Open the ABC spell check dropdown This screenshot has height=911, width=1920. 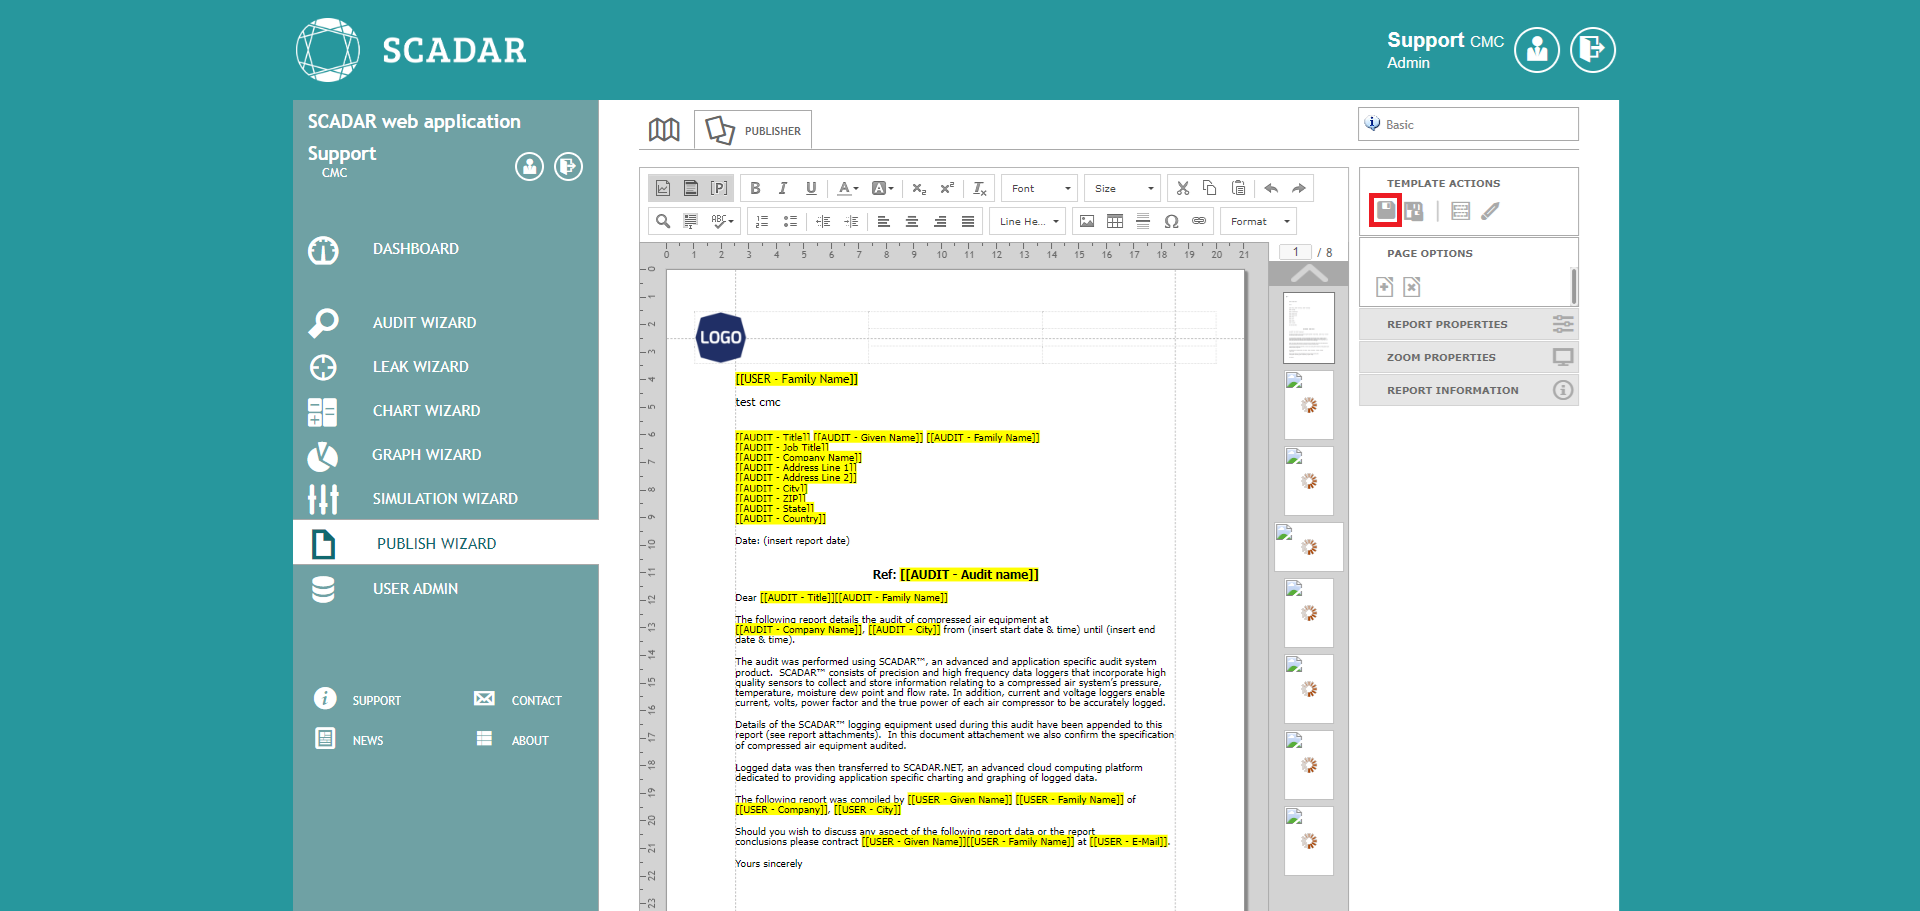(722, 221)
